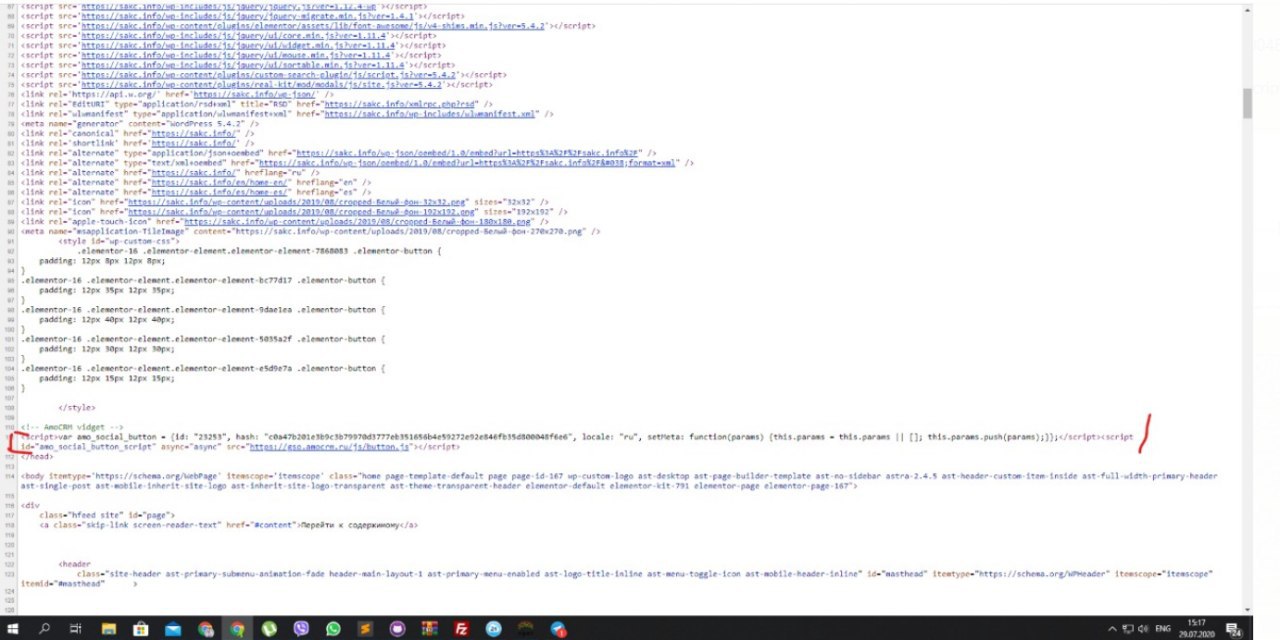Open the canonical sakc.info link

pyautogui.click(x=193, y=133)
